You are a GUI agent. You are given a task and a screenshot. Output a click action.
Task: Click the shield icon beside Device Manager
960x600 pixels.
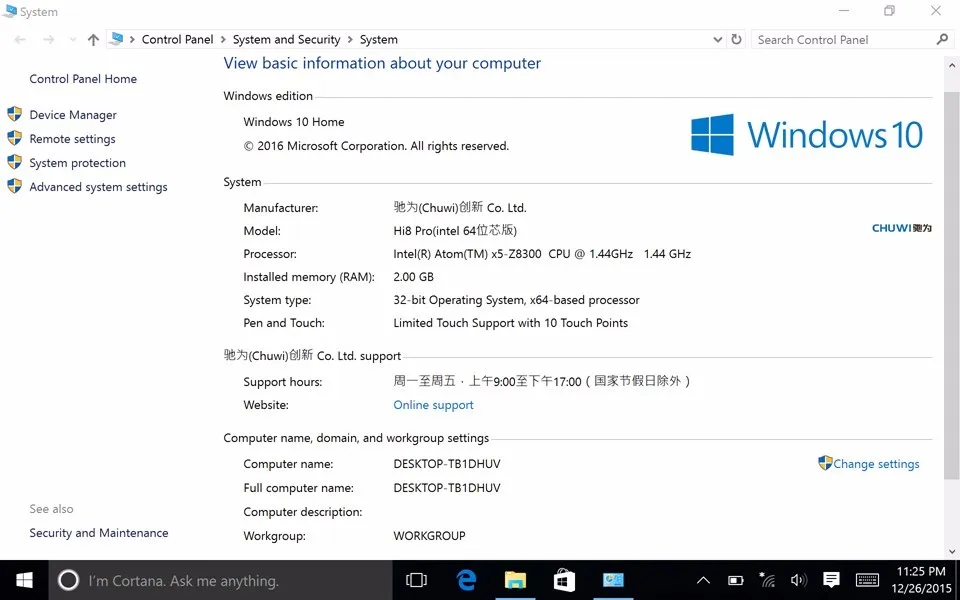point(15,114)
